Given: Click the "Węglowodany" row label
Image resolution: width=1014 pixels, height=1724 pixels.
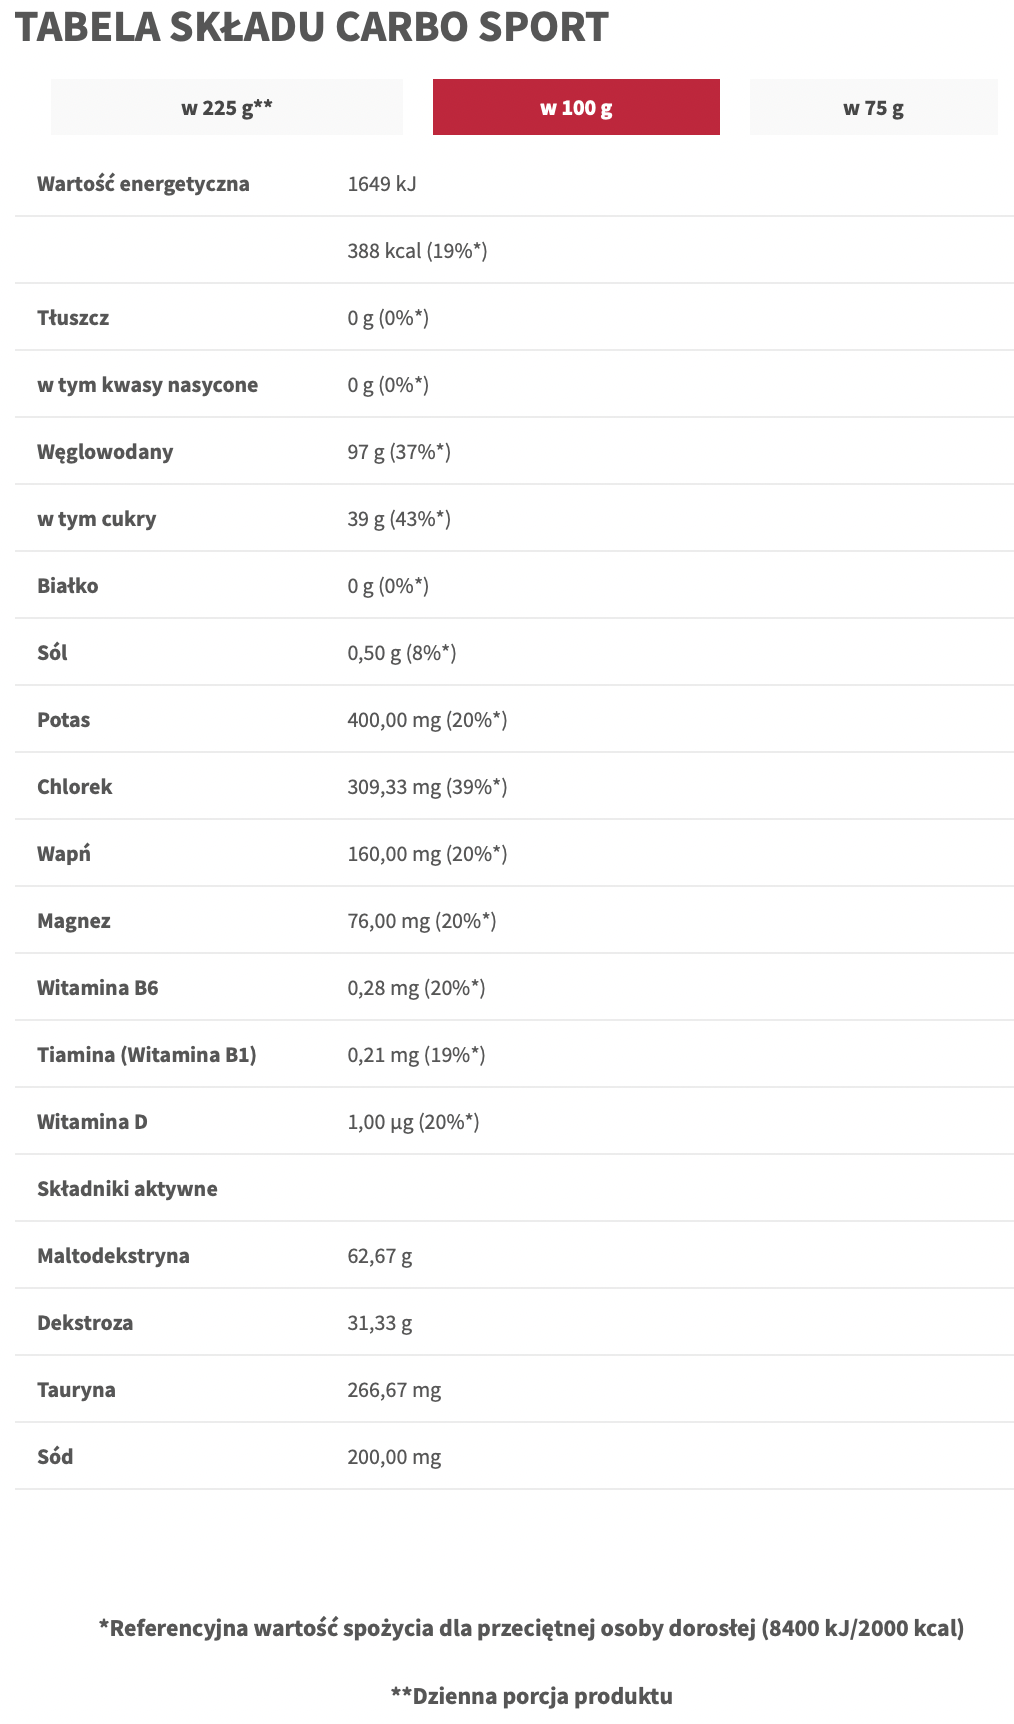Looking at the screenshot, I should click(x=105, y=452).
